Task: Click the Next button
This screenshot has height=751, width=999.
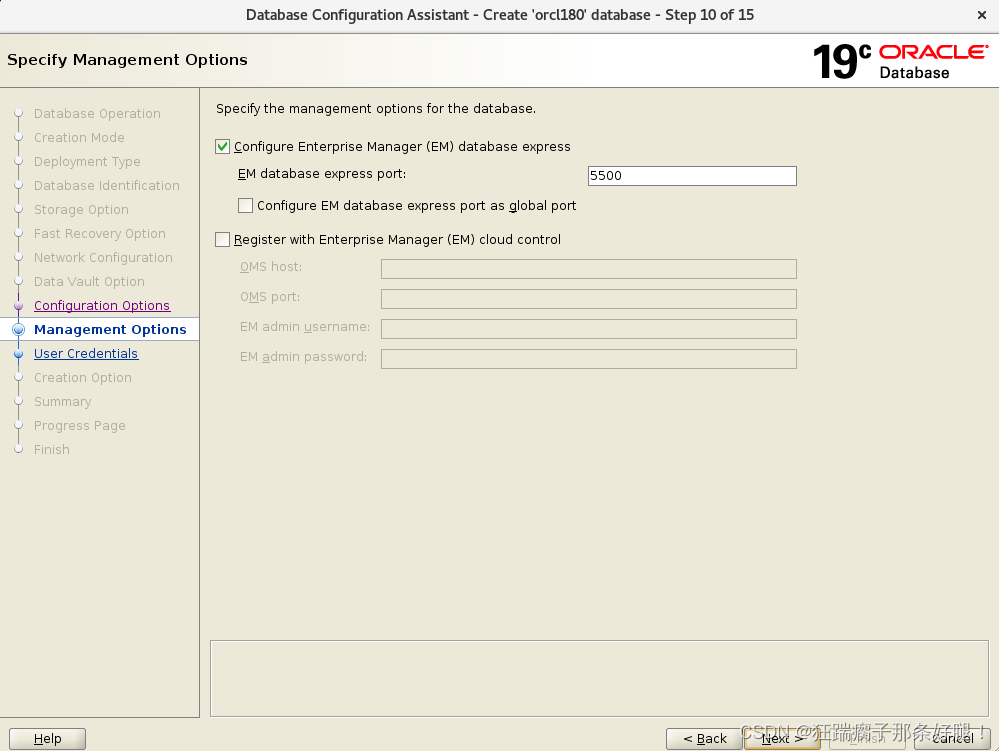Action: (x=782, y=739)
